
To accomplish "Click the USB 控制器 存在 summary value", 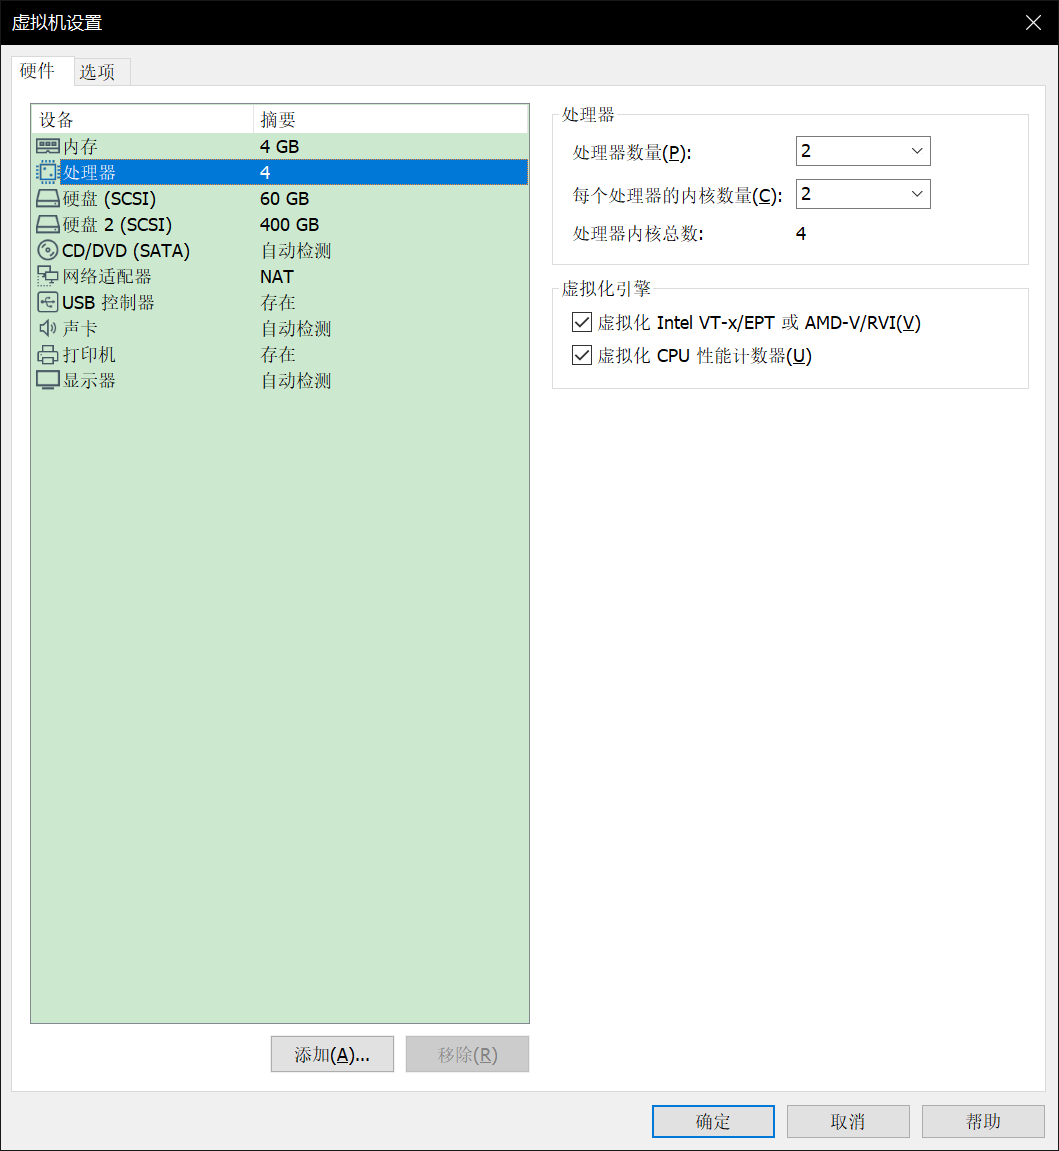I will tap(278, 302).
